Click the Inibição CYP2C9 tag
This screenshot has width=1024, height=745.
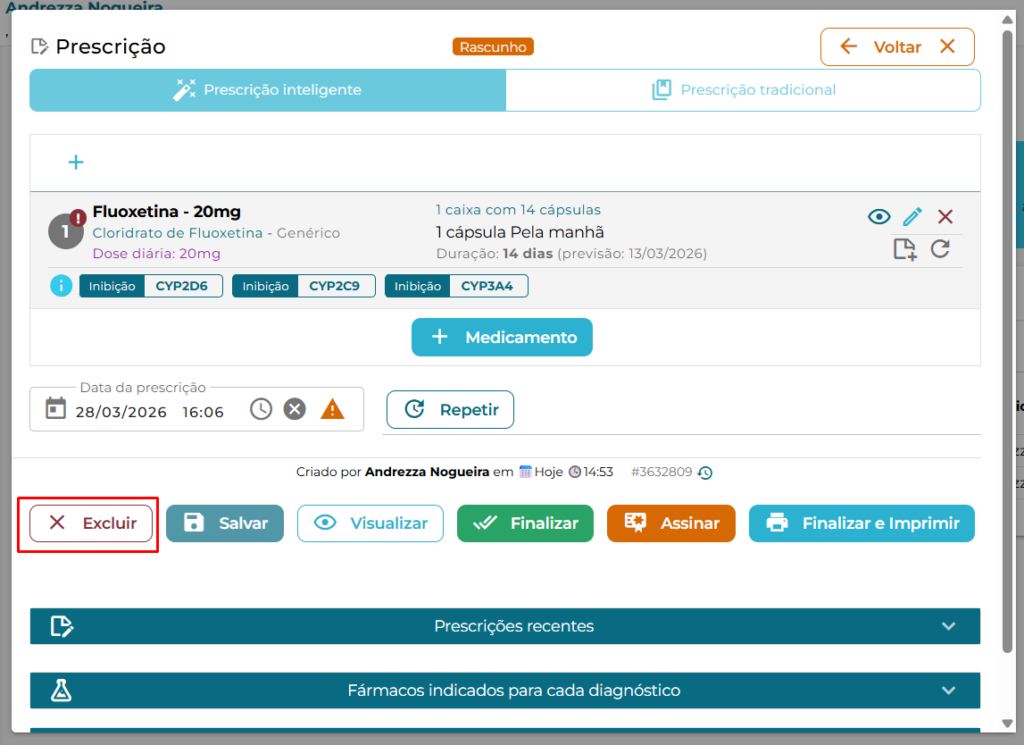pyautogui.click(x=304, y=286)
